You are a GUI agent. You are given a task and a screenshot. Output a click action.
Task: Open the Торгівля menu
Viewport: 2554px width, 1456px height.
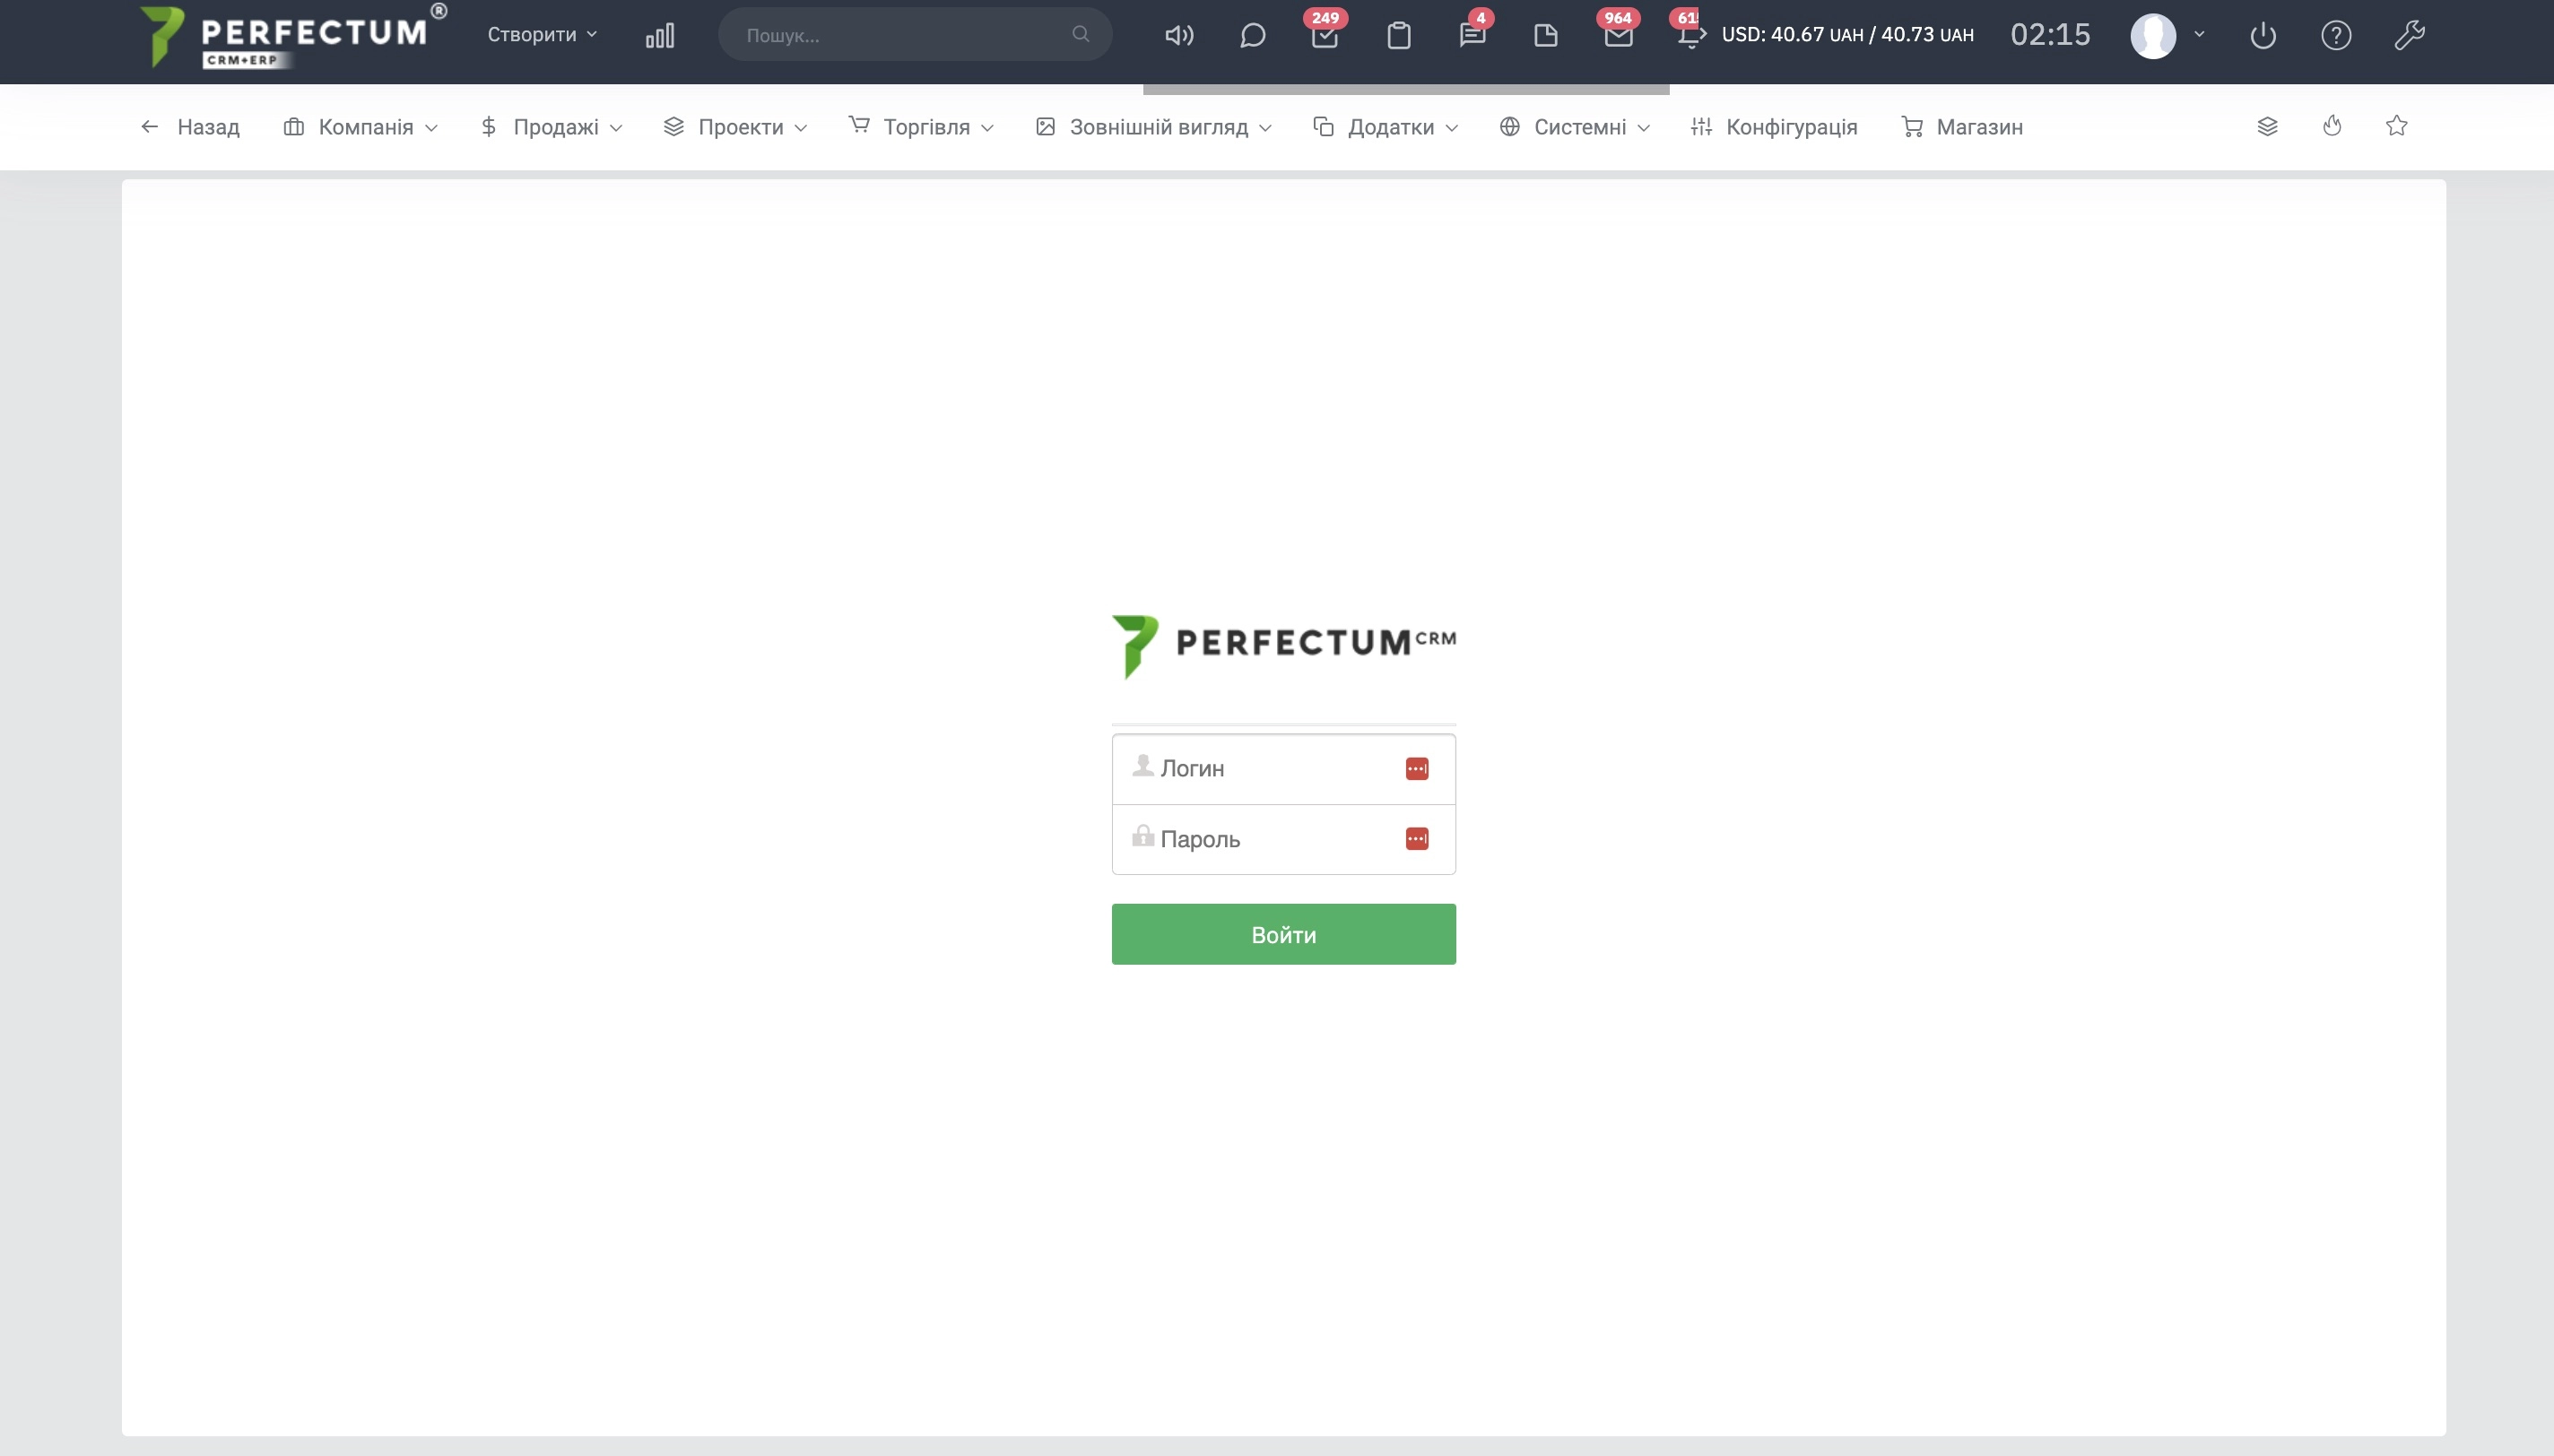tap(921, 127)
